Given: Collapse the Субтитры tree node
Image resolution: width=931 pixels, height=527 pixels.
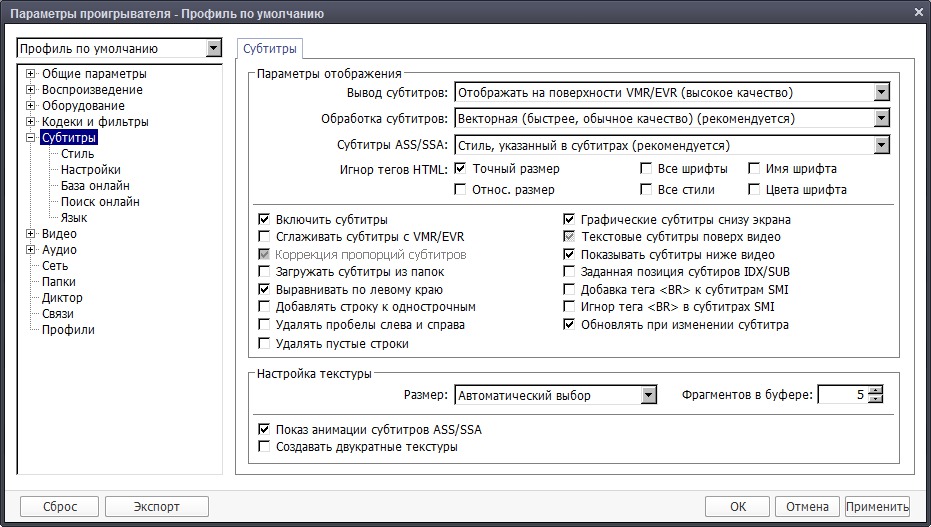Looking at the screenshot, I should pyautogui.click(x=31, y=138).
